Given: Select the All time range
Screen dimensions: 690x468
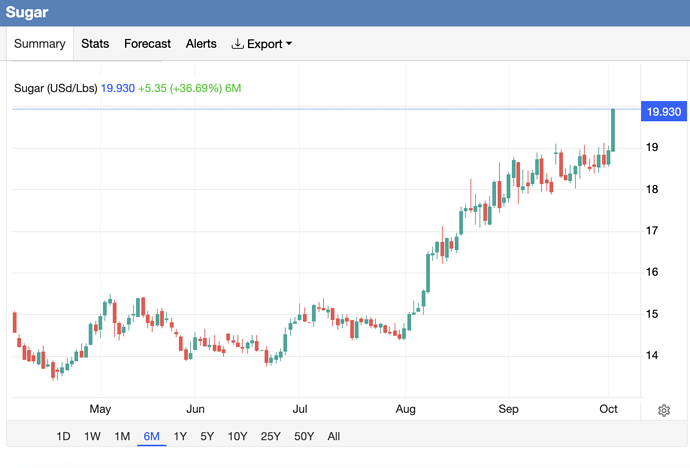Looking at the screenshot, I should [334, 436].
